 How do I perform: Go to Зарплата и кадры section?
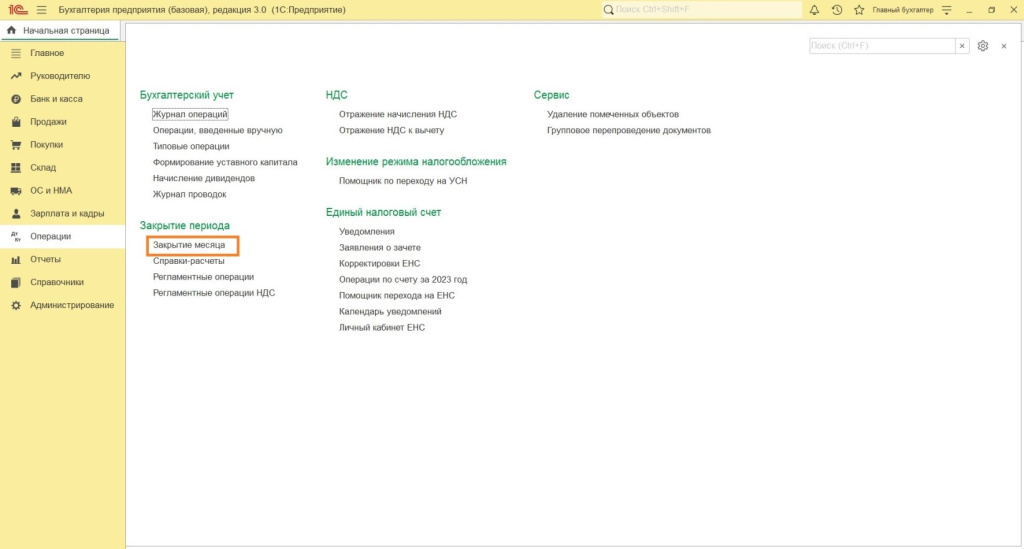click(67, 213)
